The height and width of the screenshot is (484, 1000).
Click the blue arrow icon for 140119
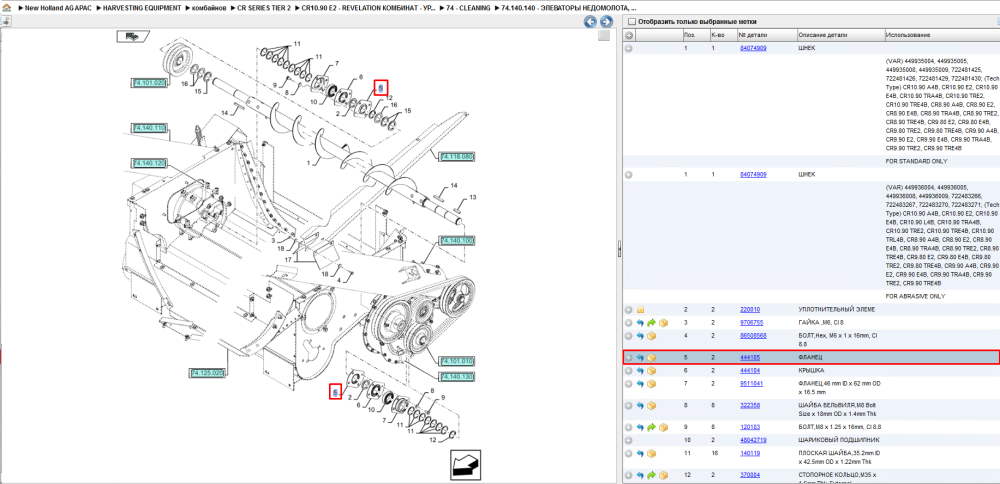click(x=641, y=453)
